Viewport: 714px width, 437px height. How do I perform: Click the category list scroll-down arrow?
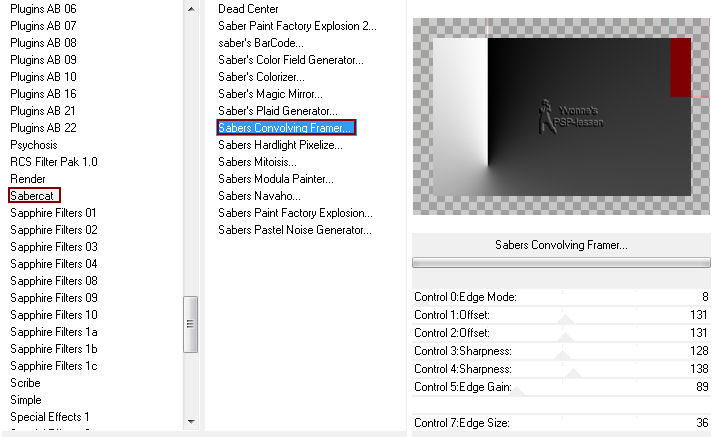191,422
